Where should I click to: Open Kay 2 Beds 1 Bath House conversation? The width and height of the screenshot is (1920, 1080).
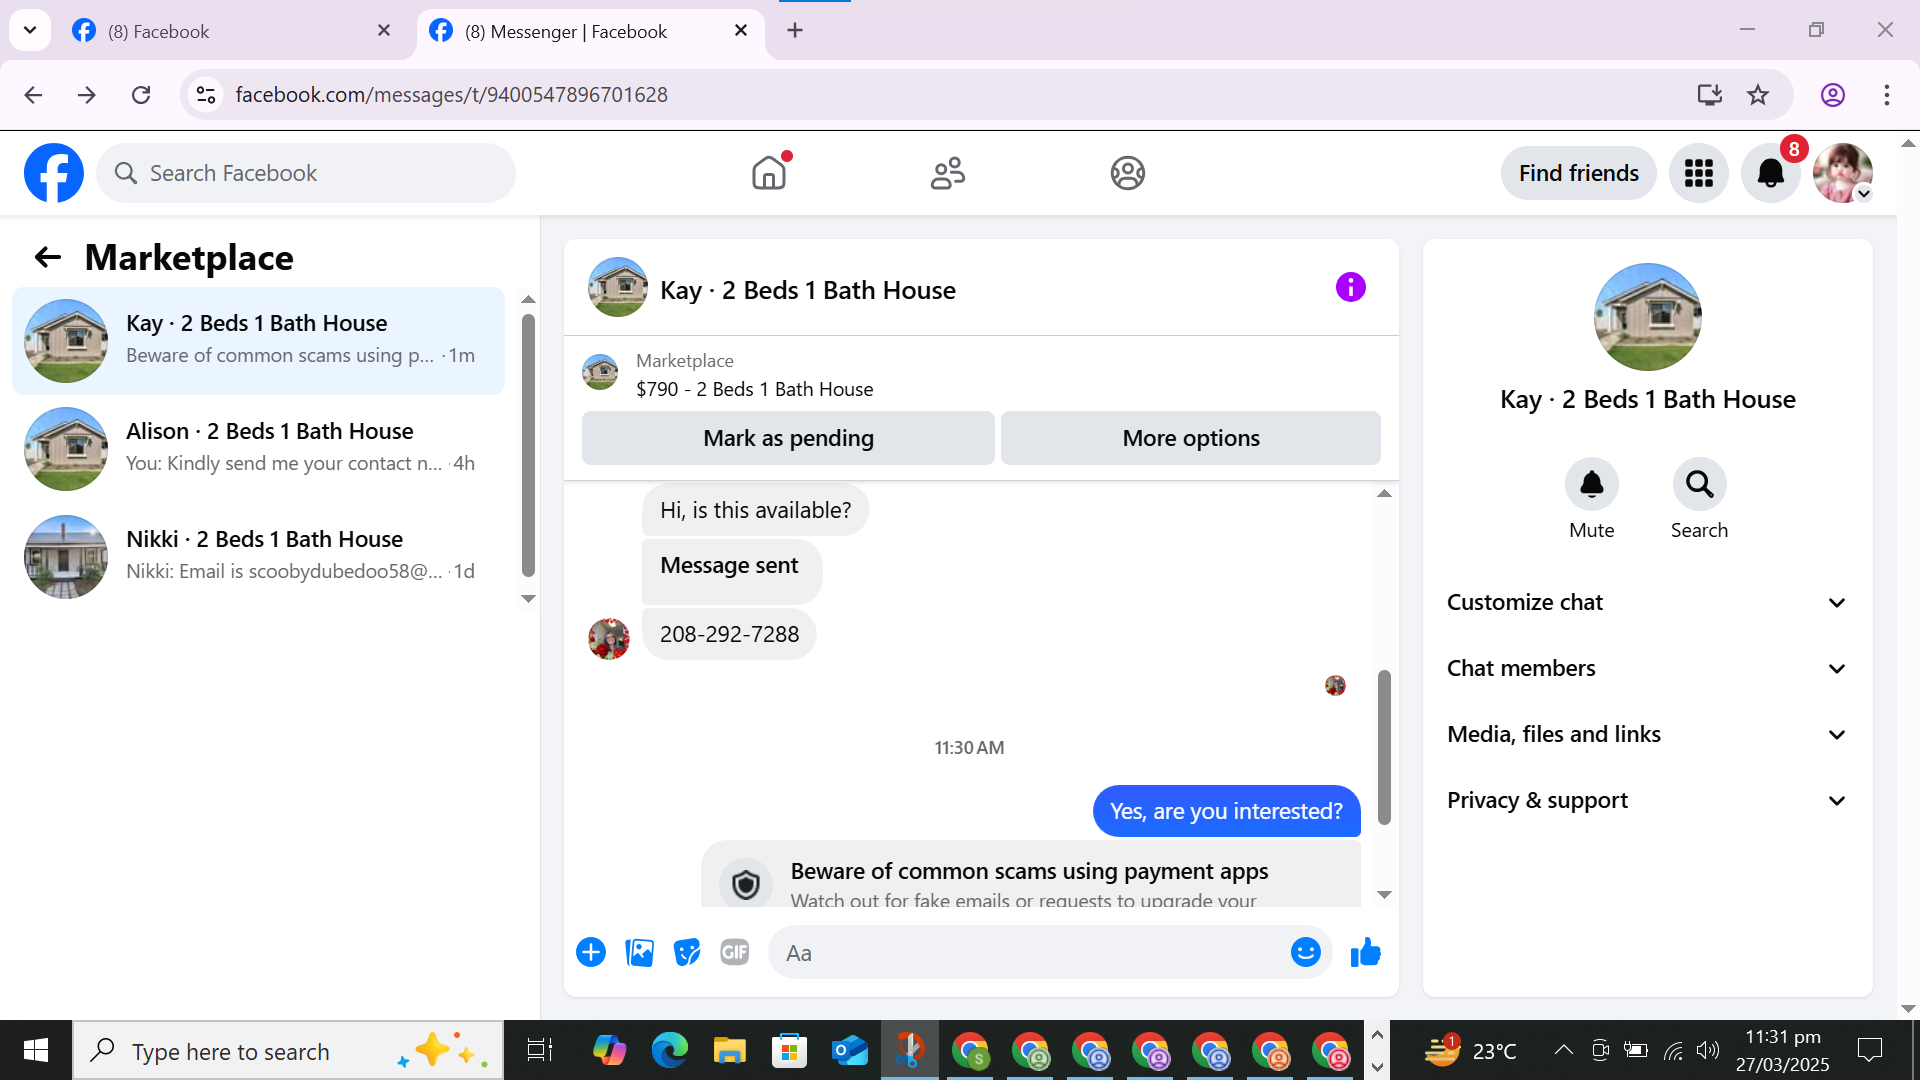tap(258, 341)
